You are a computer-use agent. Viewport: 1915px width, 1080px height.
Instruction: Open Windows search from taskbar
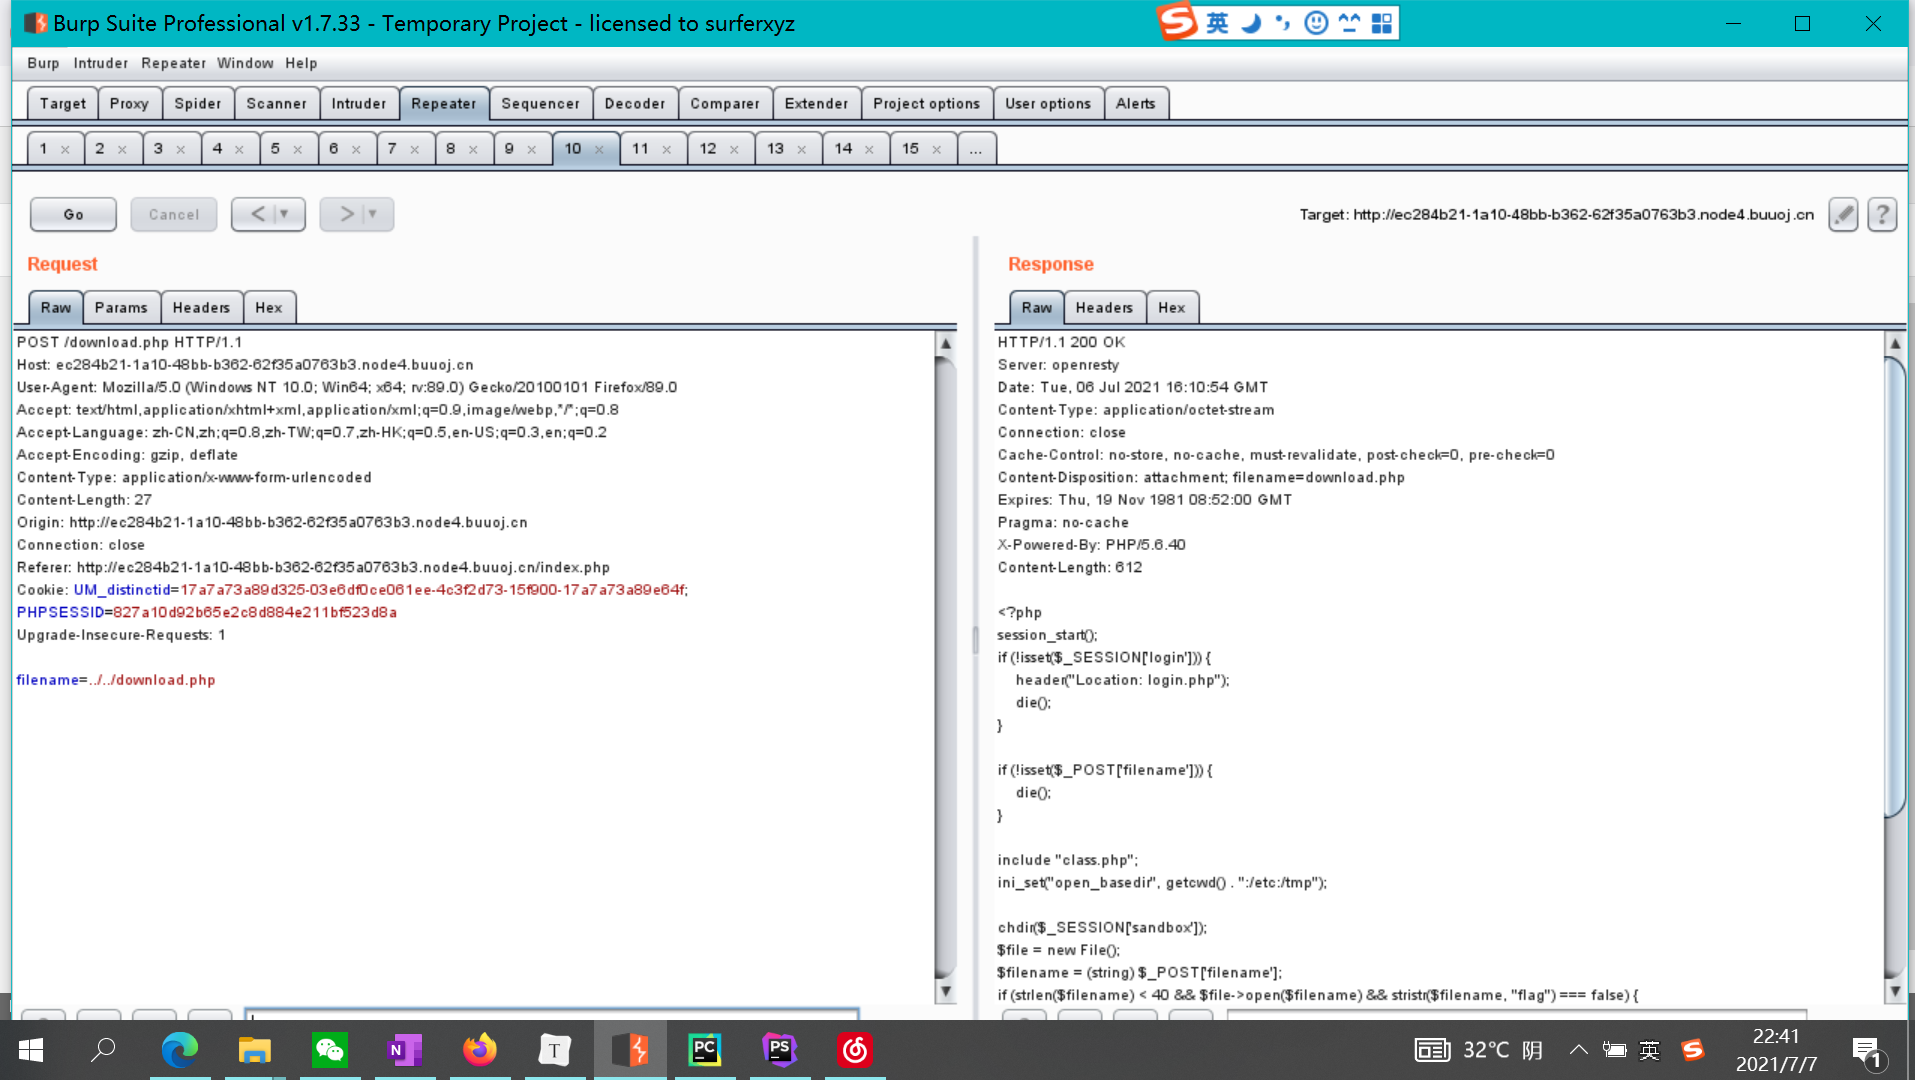point(104,1050)
